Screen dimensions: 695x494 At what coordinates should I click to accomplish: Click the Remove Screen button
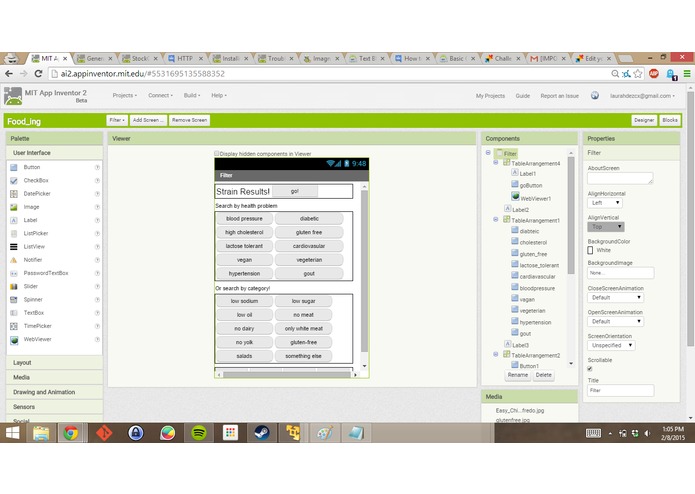point(189,120)
